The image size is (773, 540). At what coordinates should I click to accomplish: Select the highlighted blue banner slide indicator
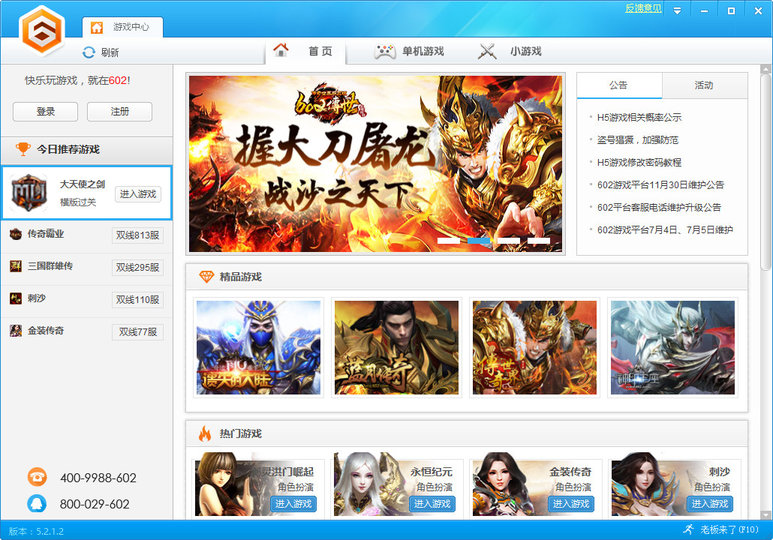tap(479, 241)
